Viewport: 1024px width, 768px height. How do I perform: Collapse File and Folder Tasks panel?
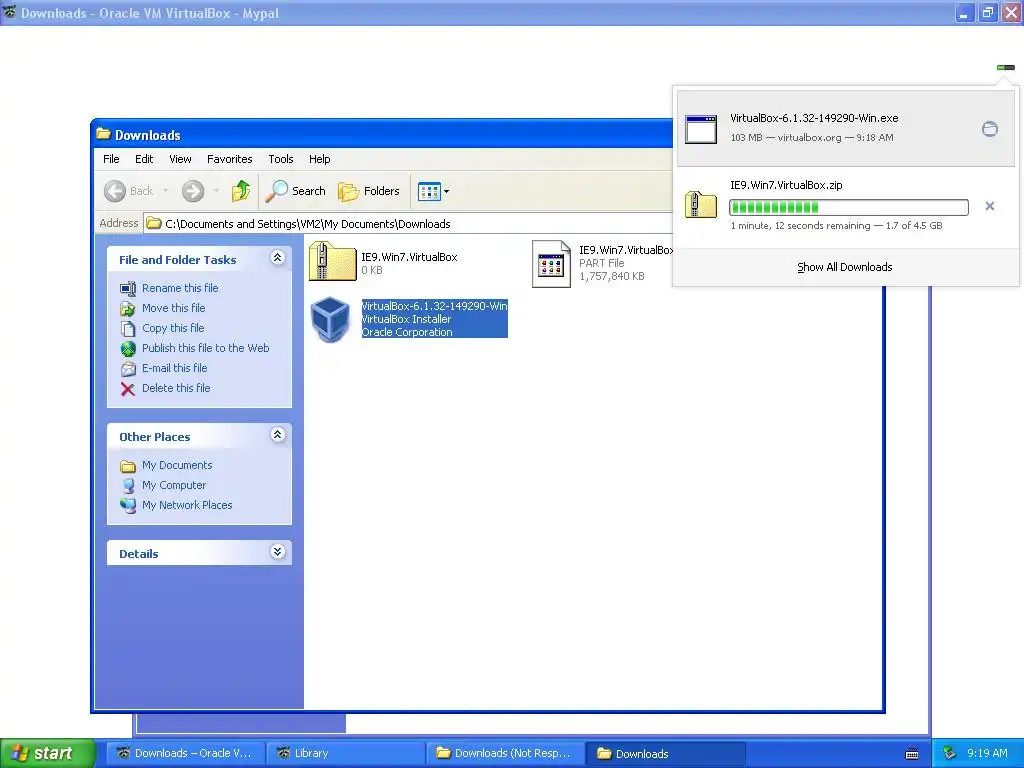[278, 257]
